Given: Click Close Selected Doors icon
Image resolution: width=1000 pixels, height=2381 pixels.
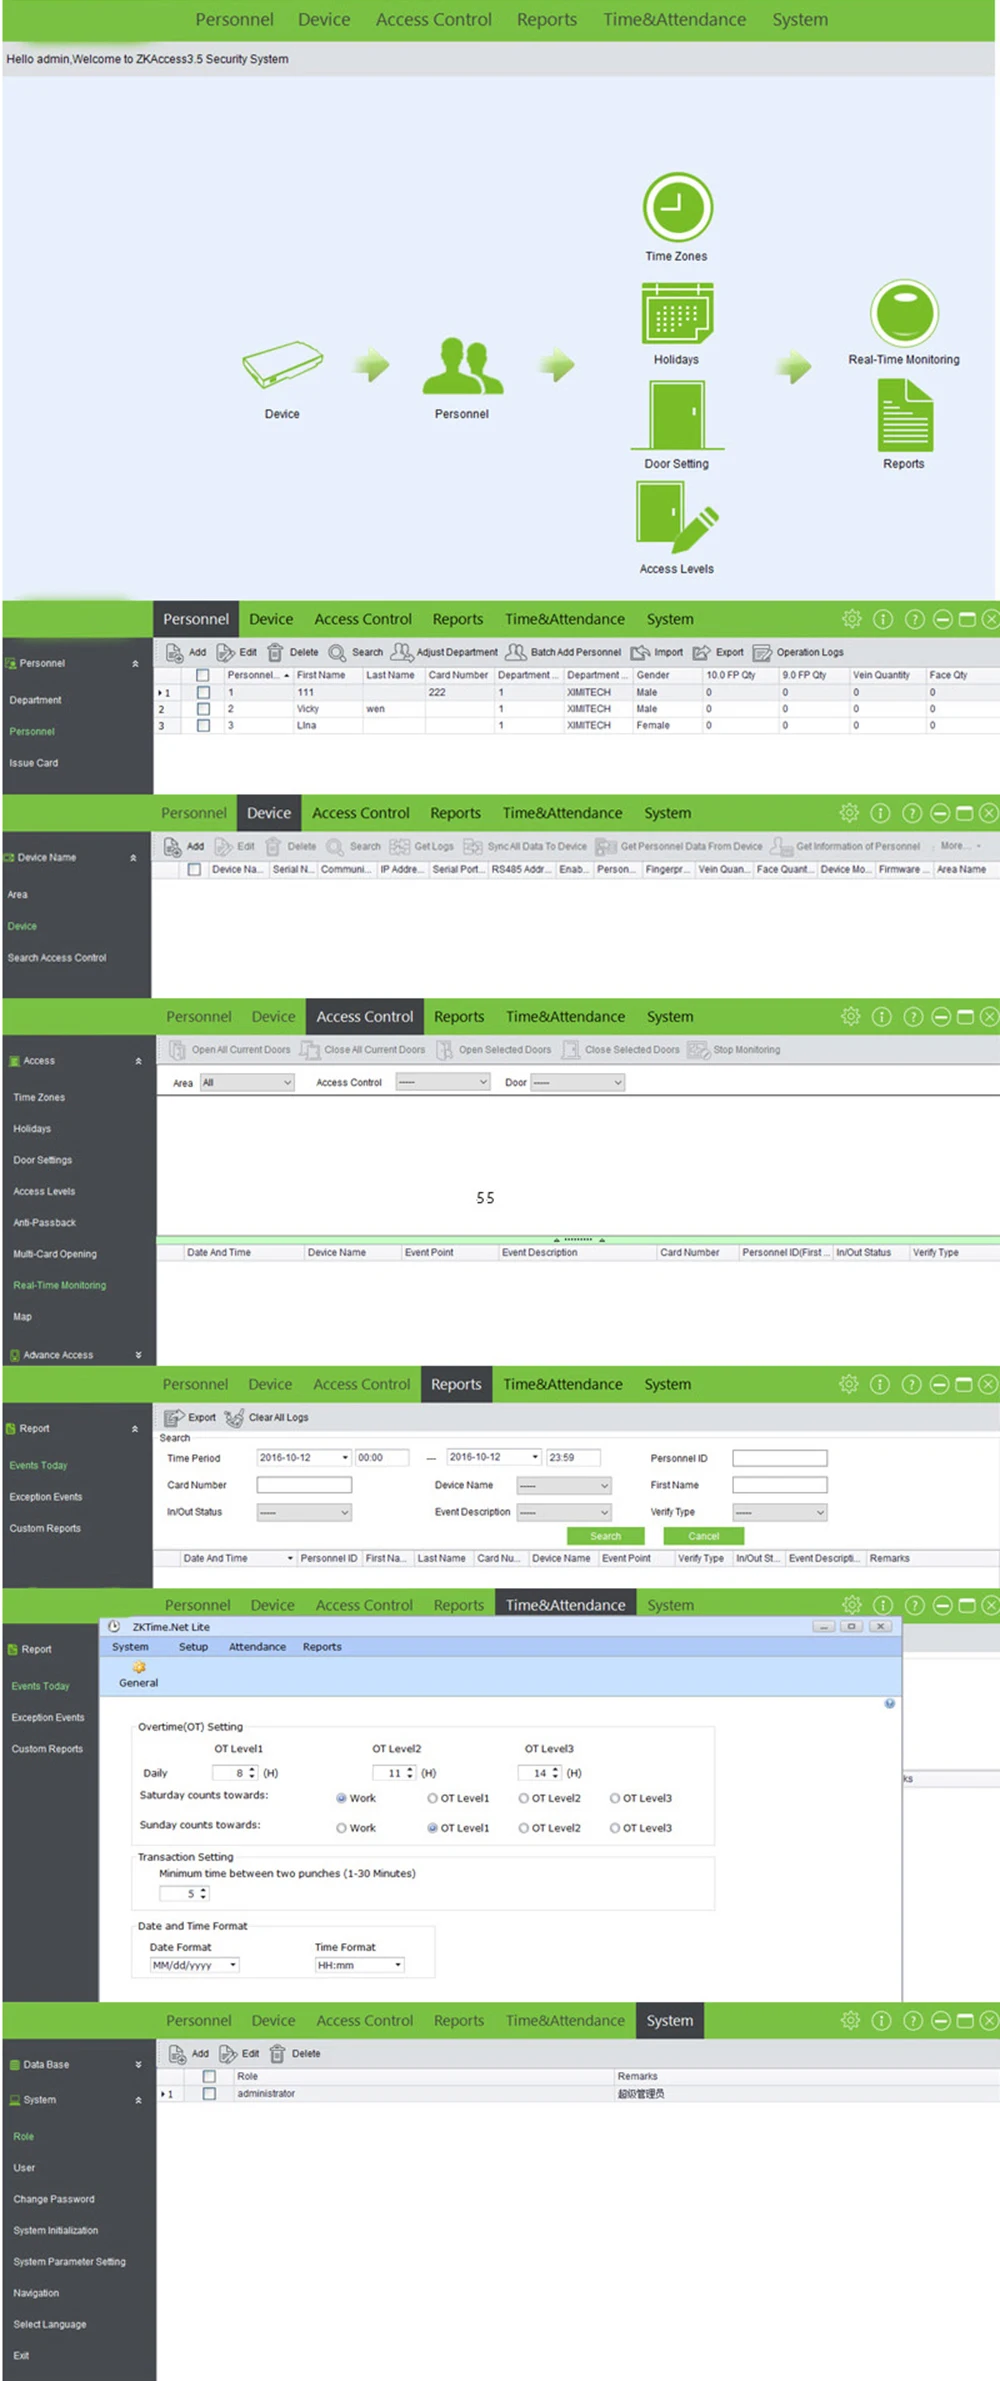Looking at the screenshot, I should click(x=571, y=1050).
